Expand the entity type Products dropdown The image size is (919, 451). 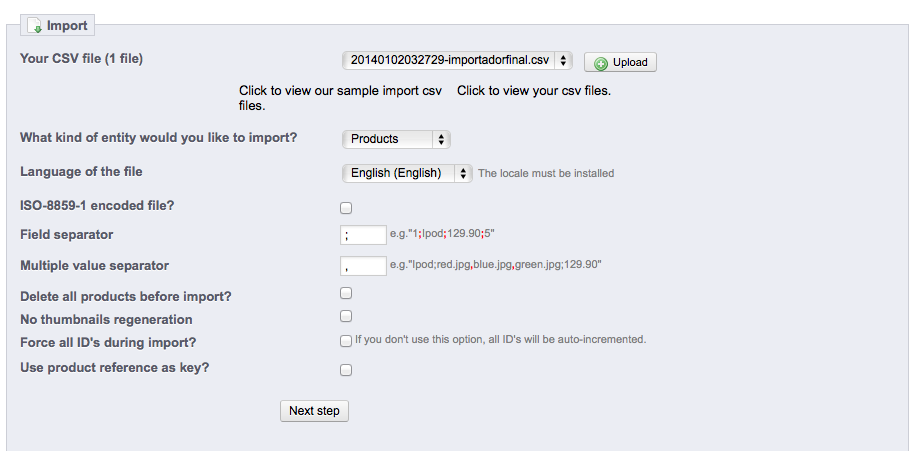point(396,139)
